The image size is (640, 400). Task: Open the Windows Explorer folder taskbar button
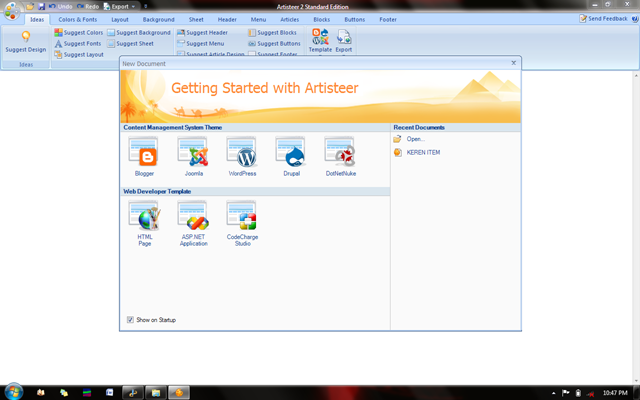[x=156, y=393]
